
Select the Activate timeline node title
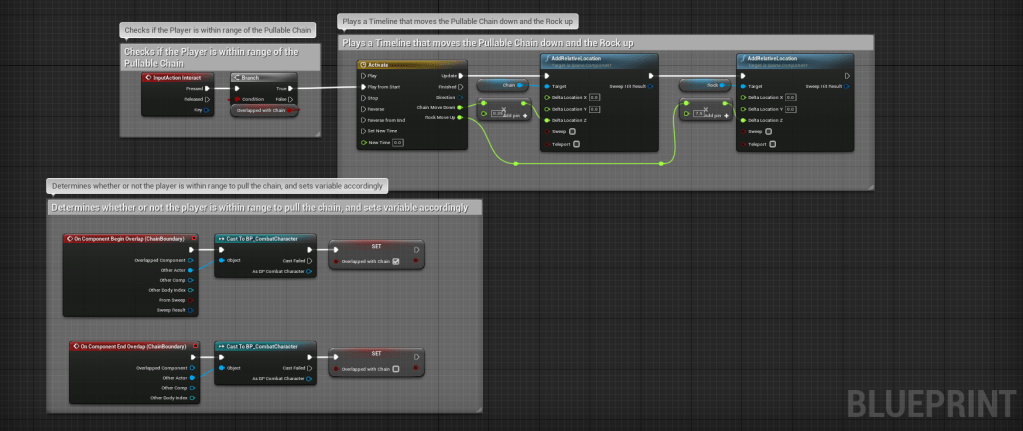tap(385, 63)
